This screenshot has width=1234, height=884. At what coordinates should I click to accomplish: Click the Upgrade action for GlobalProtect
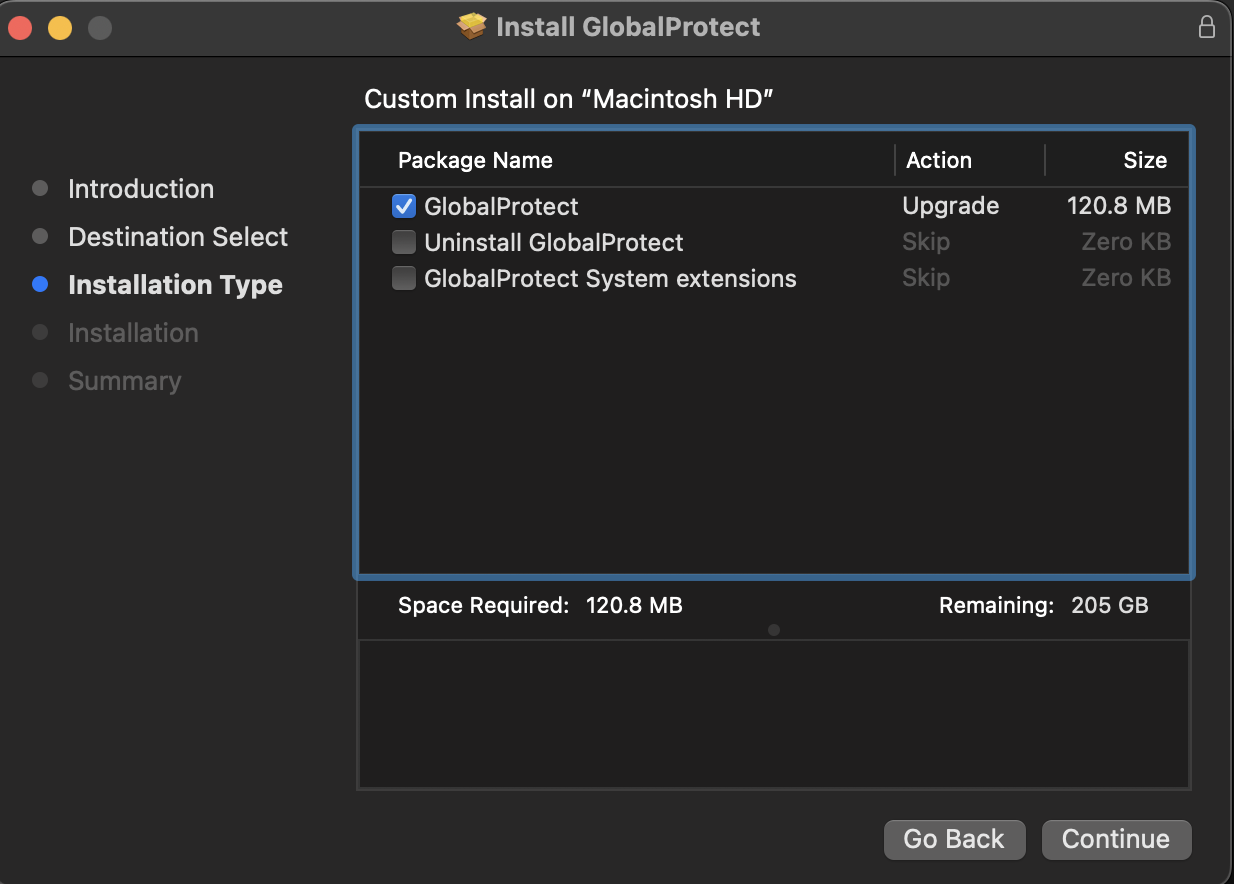(950, 207)
